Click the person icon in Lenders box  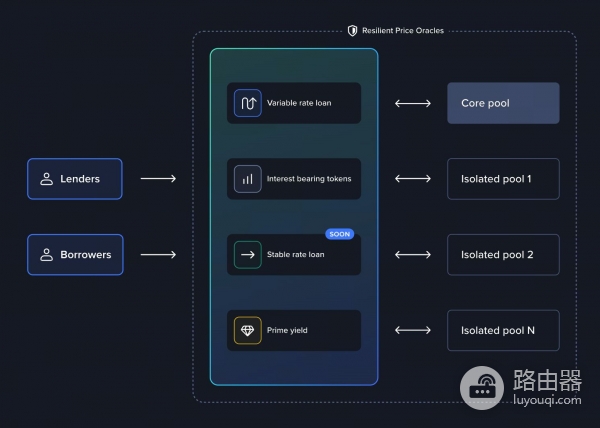tap(46, 179)
